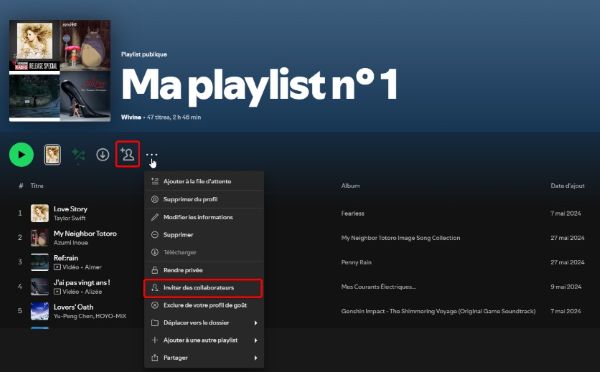Click the plus icon beside Ajouter à une autre playlist
The image size is (600, 372).
(155, 340)
